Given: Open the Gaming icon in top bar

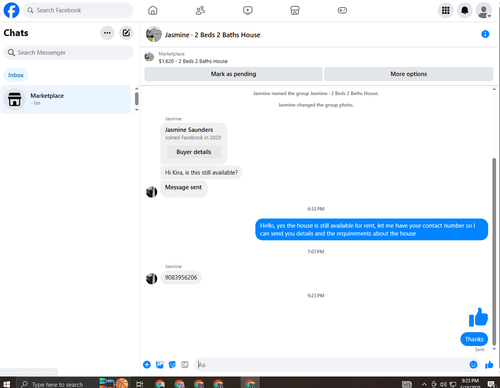Looking at the screenshot, I should pos(342,11).
